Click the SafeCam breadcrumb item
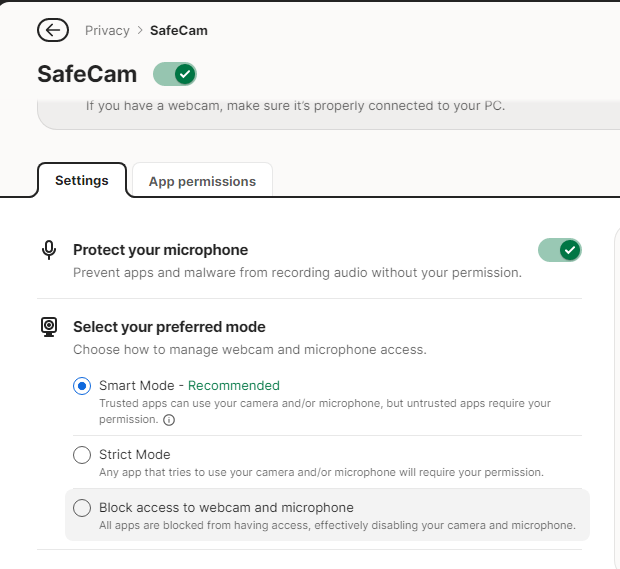The image size is (620, 569). [179, 31]
